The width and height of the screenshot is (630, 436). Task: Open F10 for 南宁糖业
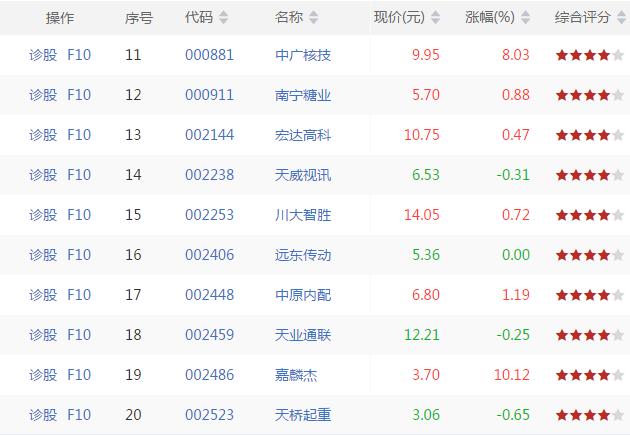coord(79,95)
